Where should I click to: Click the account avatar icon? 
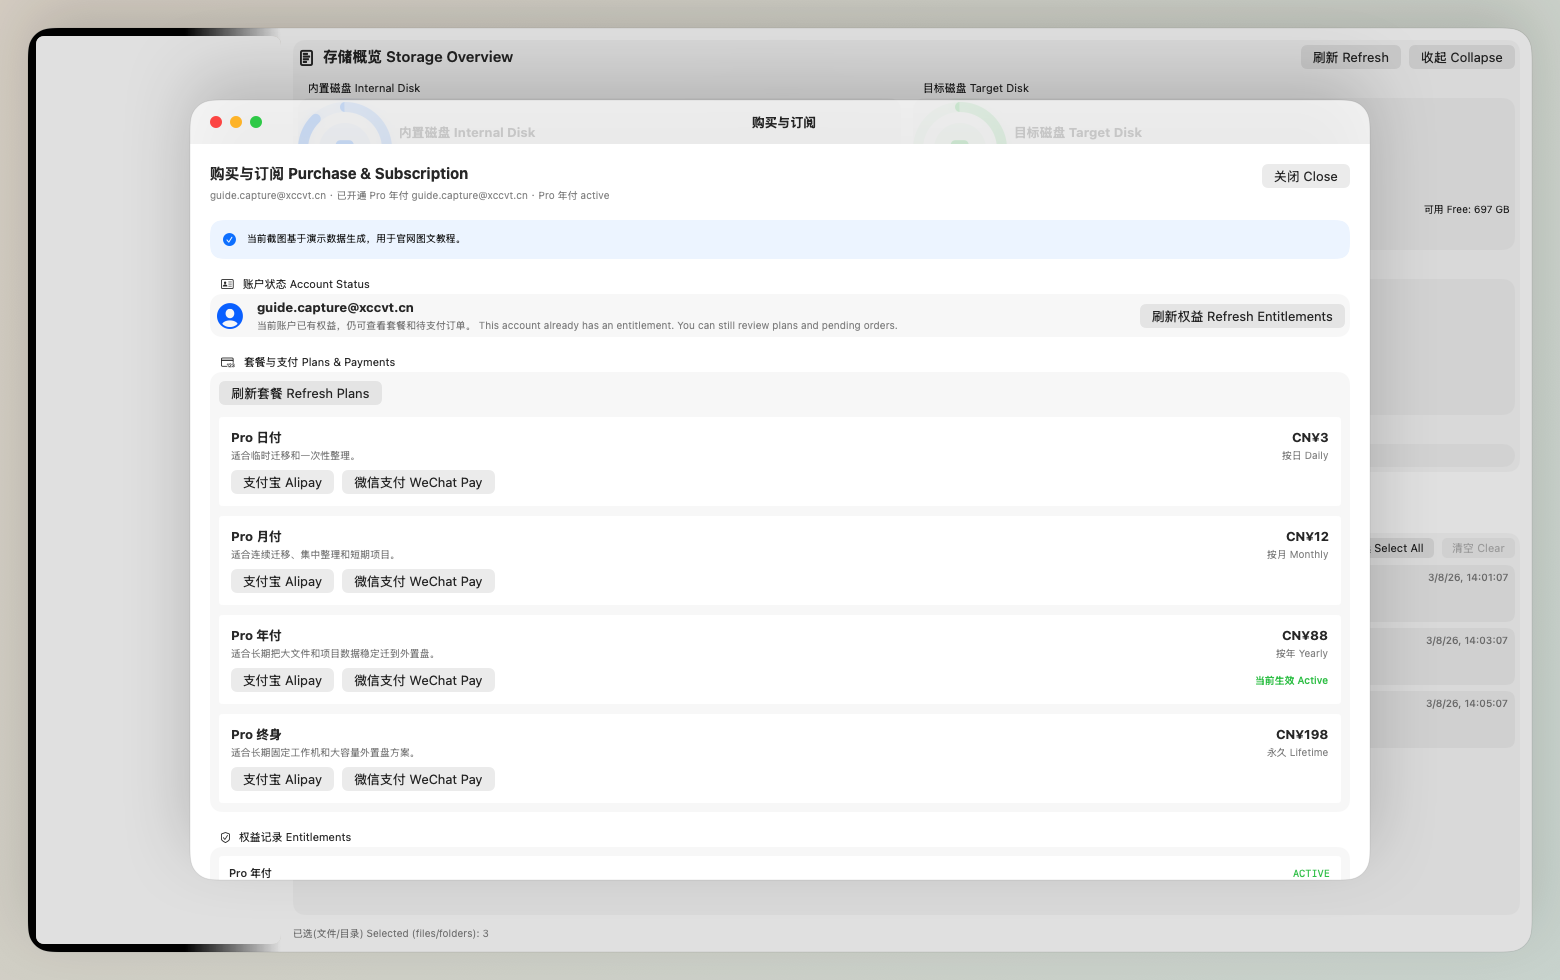click(230, 316)
